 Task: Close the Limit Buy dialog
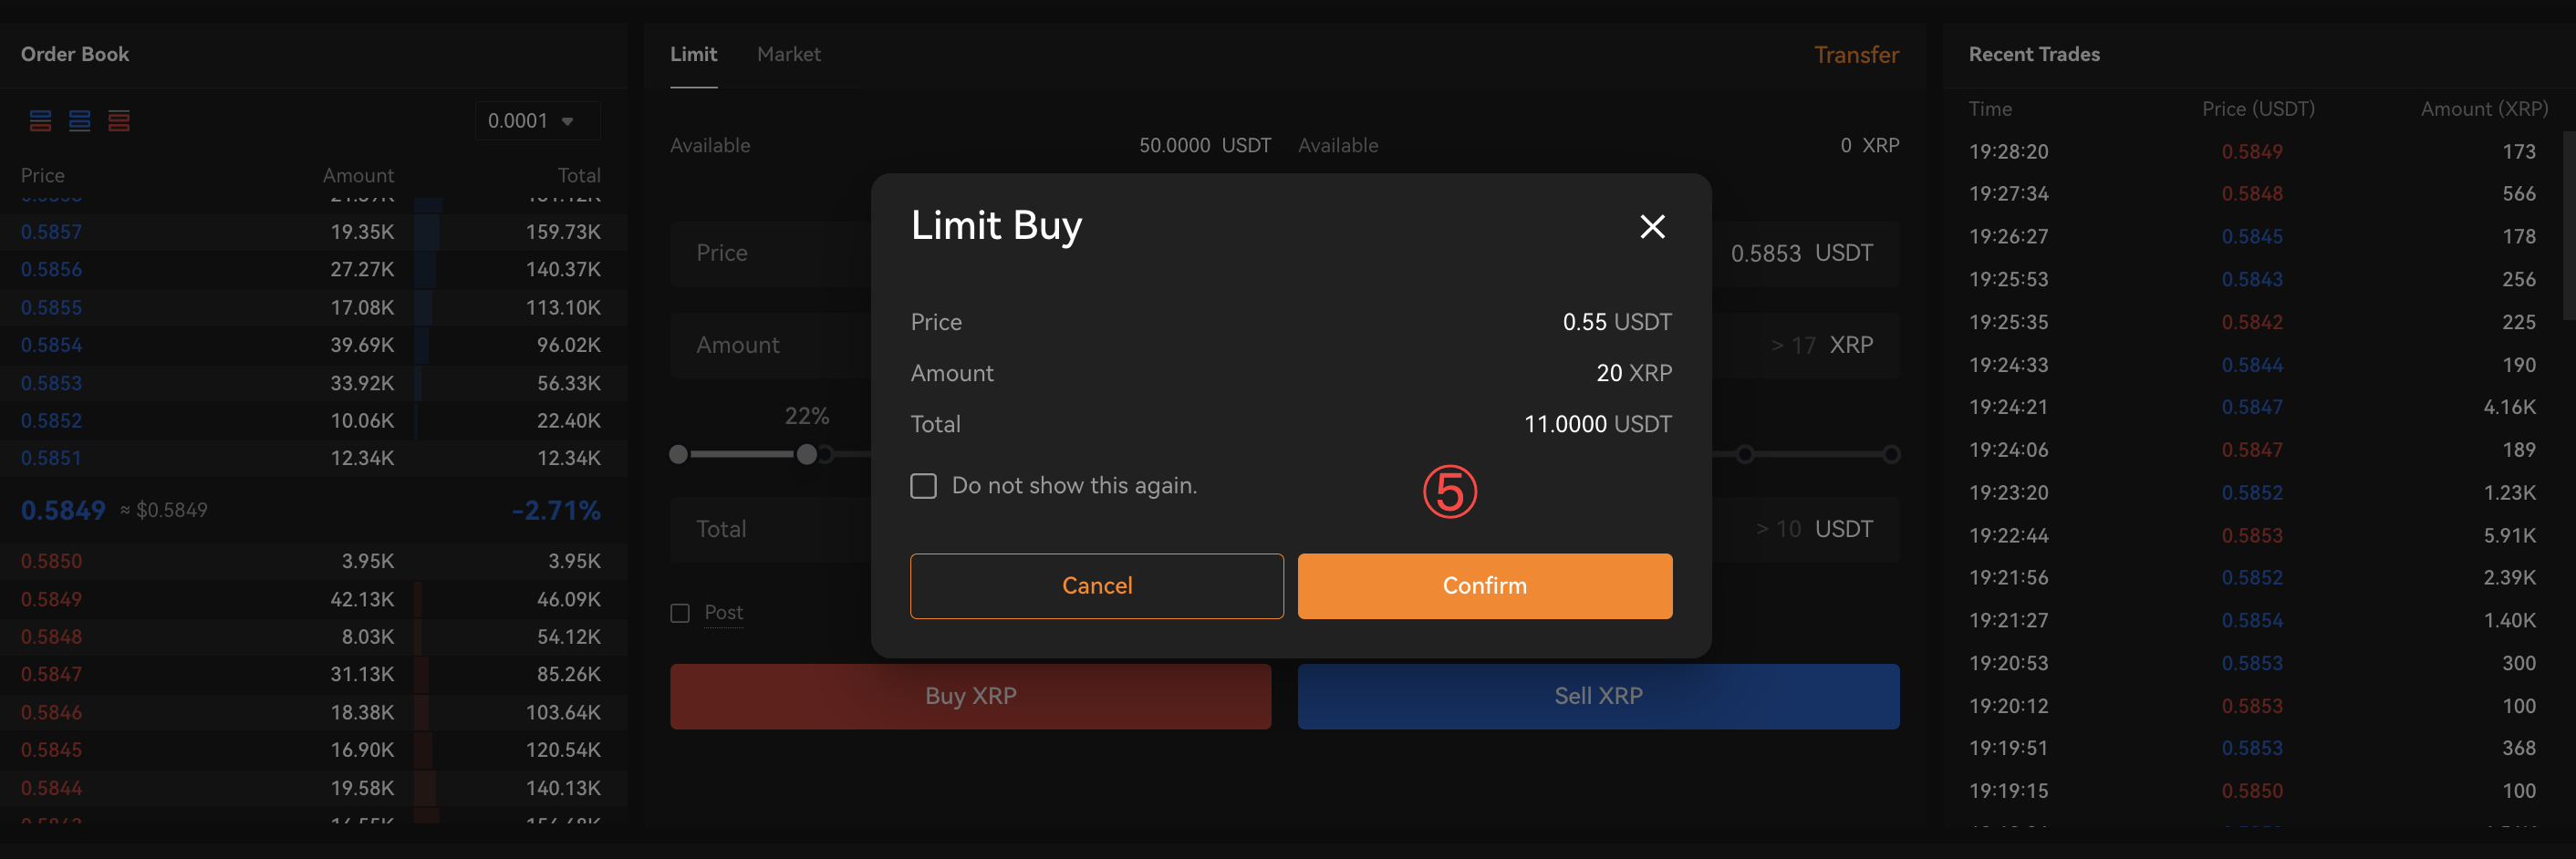(x=1652, y=227)
